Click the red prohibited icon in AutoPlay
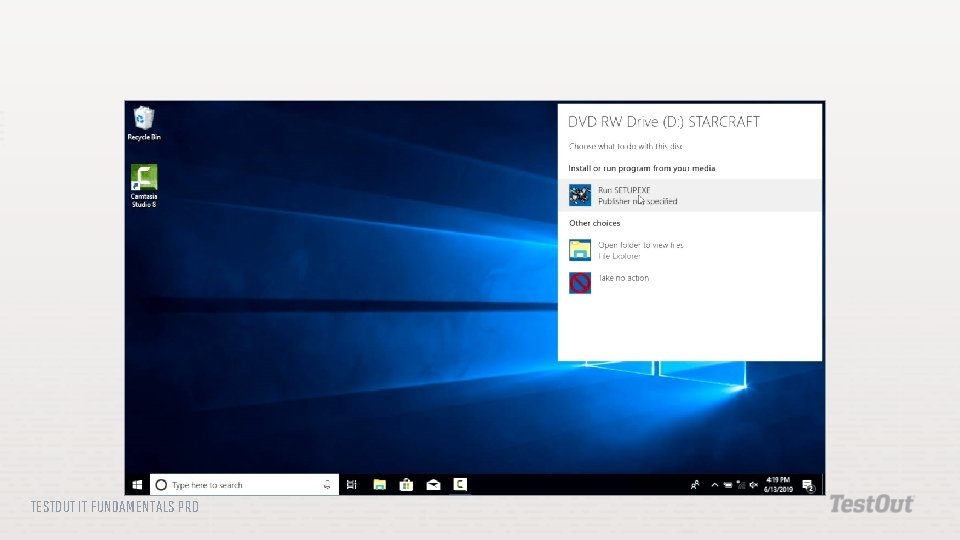The width and height of the screenshot is (960, 540). (580, 283)
